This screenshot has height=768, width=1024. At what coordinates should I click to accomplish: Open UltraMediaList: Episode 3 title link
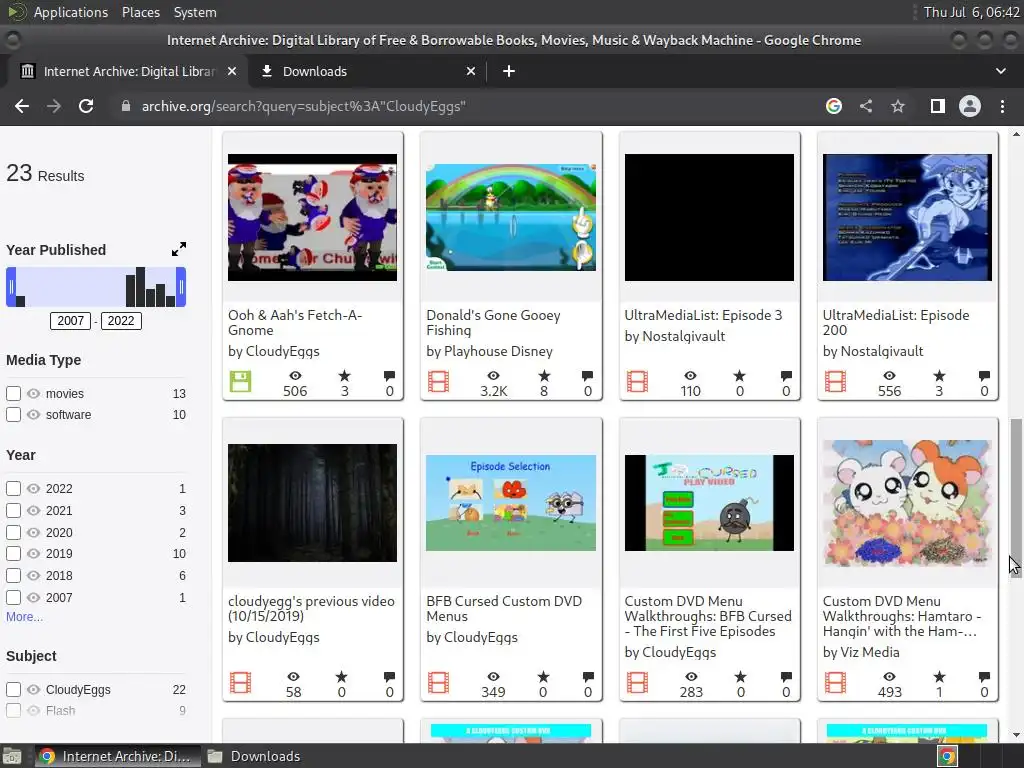coord(703,315)
